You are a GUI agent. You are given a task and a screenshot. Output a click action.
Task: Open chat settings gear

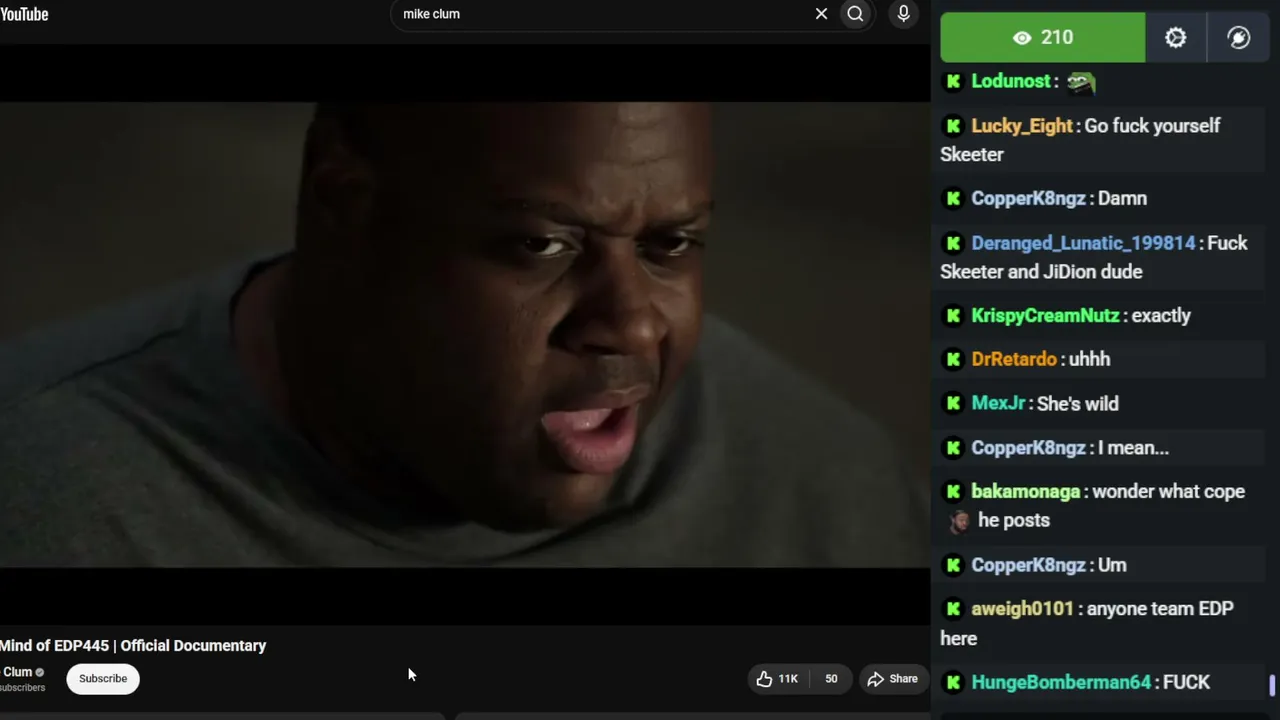1175,38
